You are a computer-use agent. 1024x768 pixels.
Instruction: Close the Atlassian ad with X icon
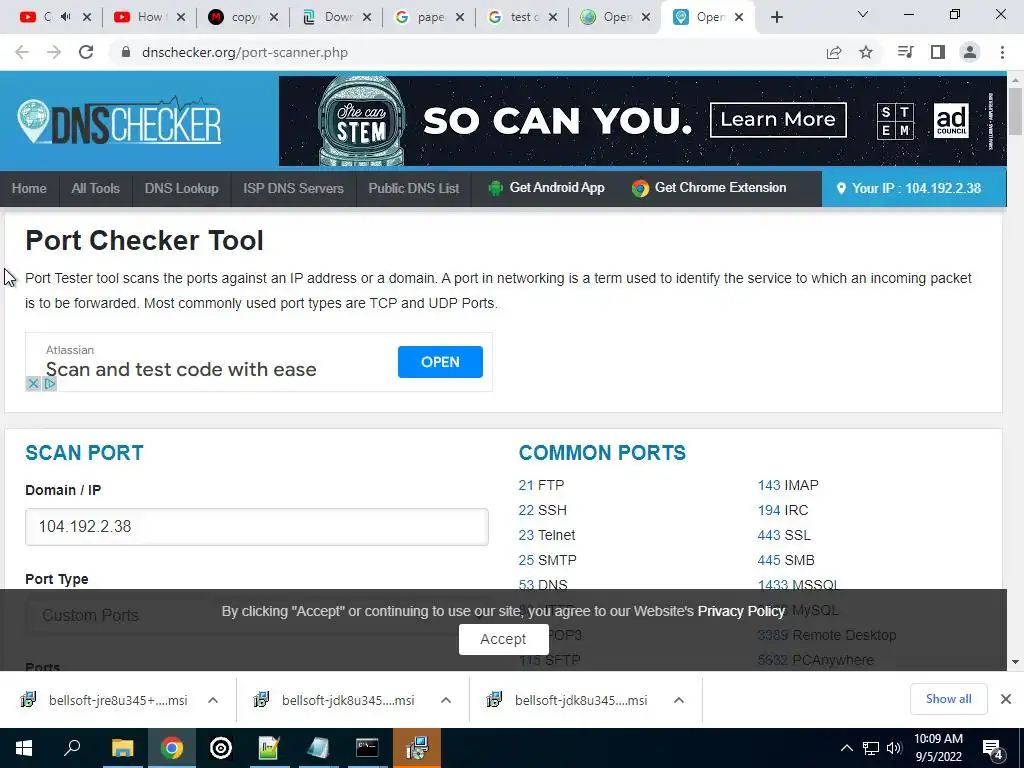pyautogui.click(x=33, y=383)
